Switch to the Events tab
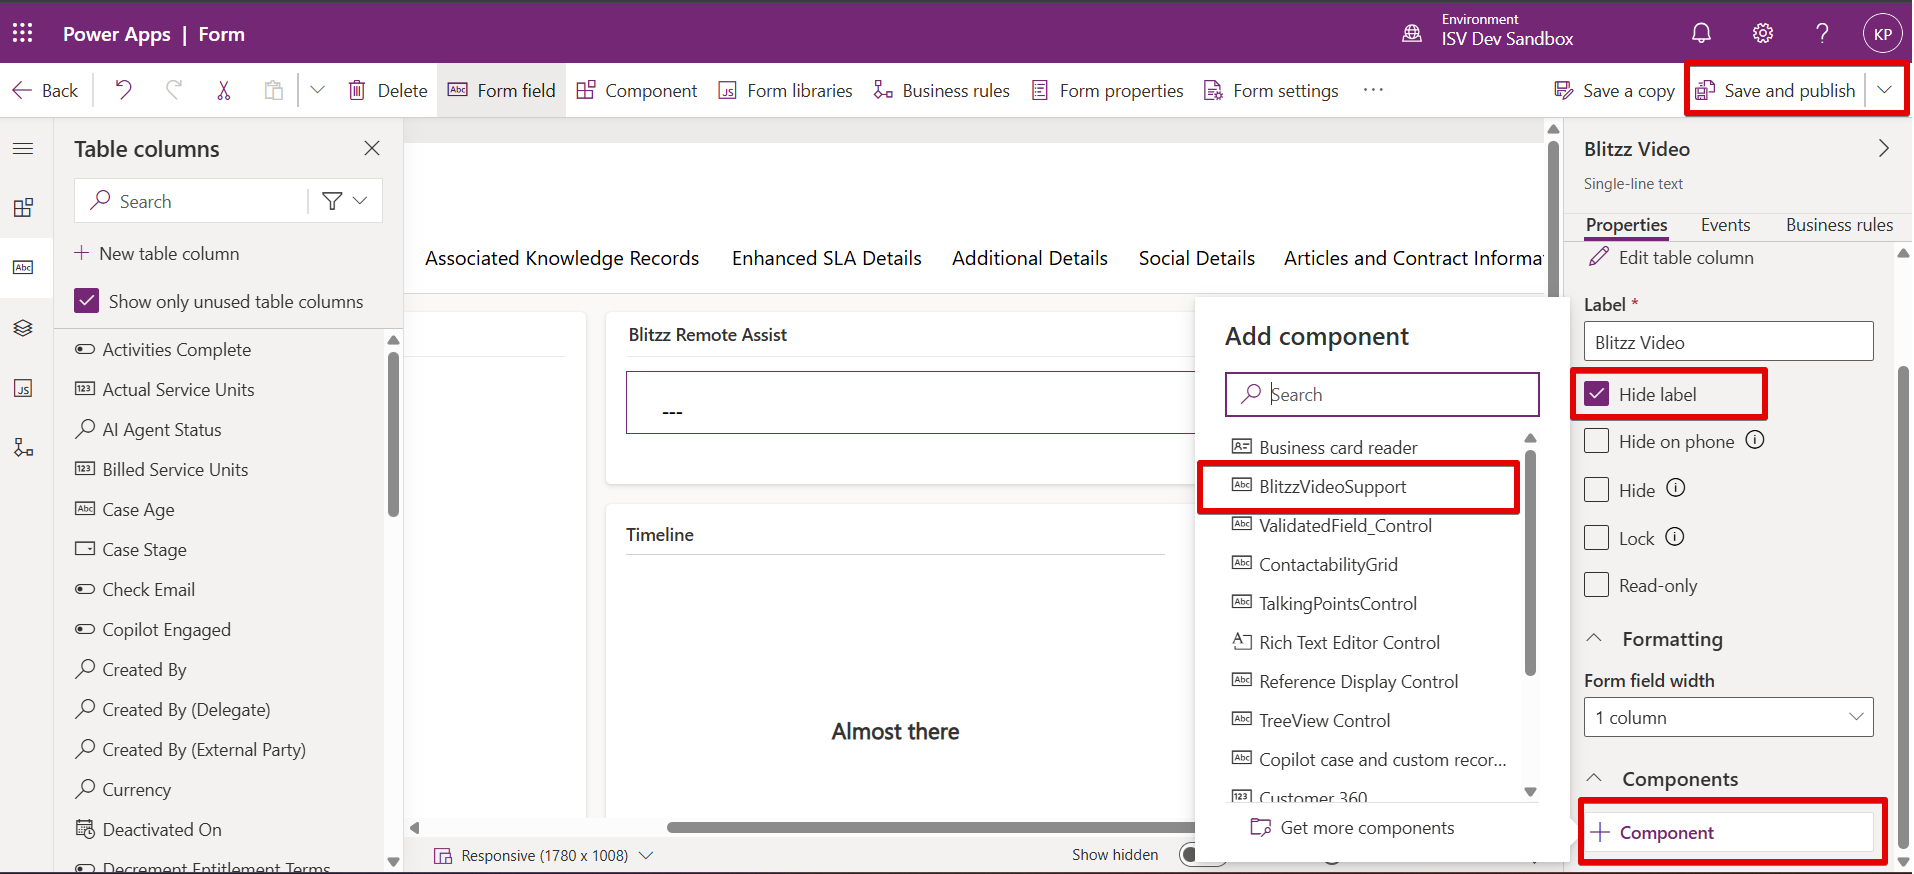The image size is (1914, 874). [x=1725, y=225]
